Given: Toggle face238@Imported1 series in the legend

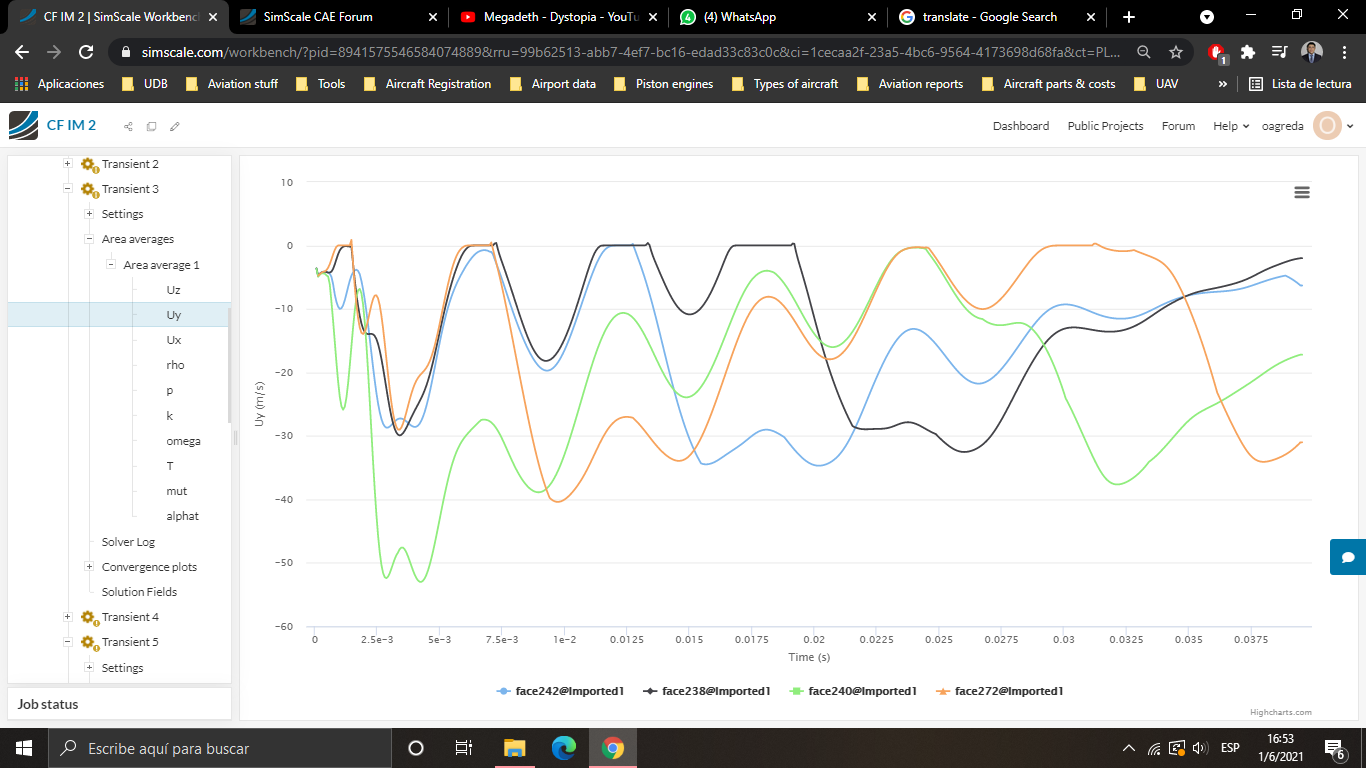Looking at the screenshot, I should coord(707,691).
